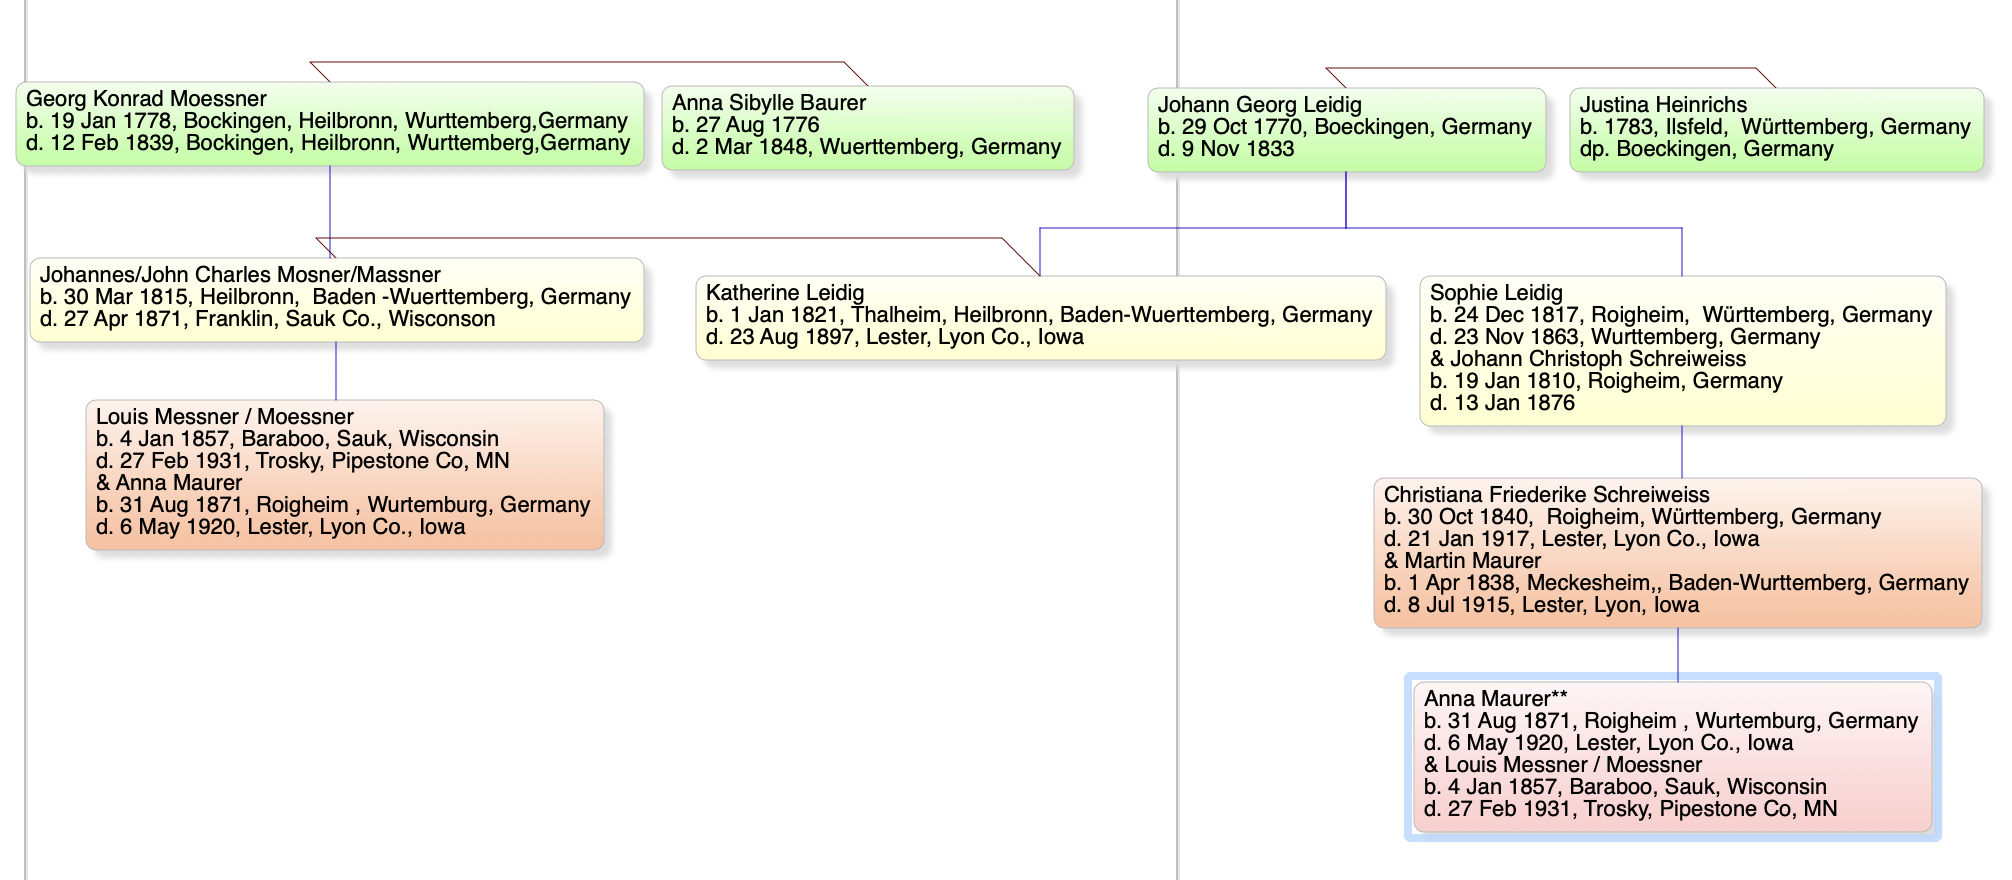Click '& Anna Maurer' in Louis Messner's box
The image size is (2012, 880).
pos(169,483)
